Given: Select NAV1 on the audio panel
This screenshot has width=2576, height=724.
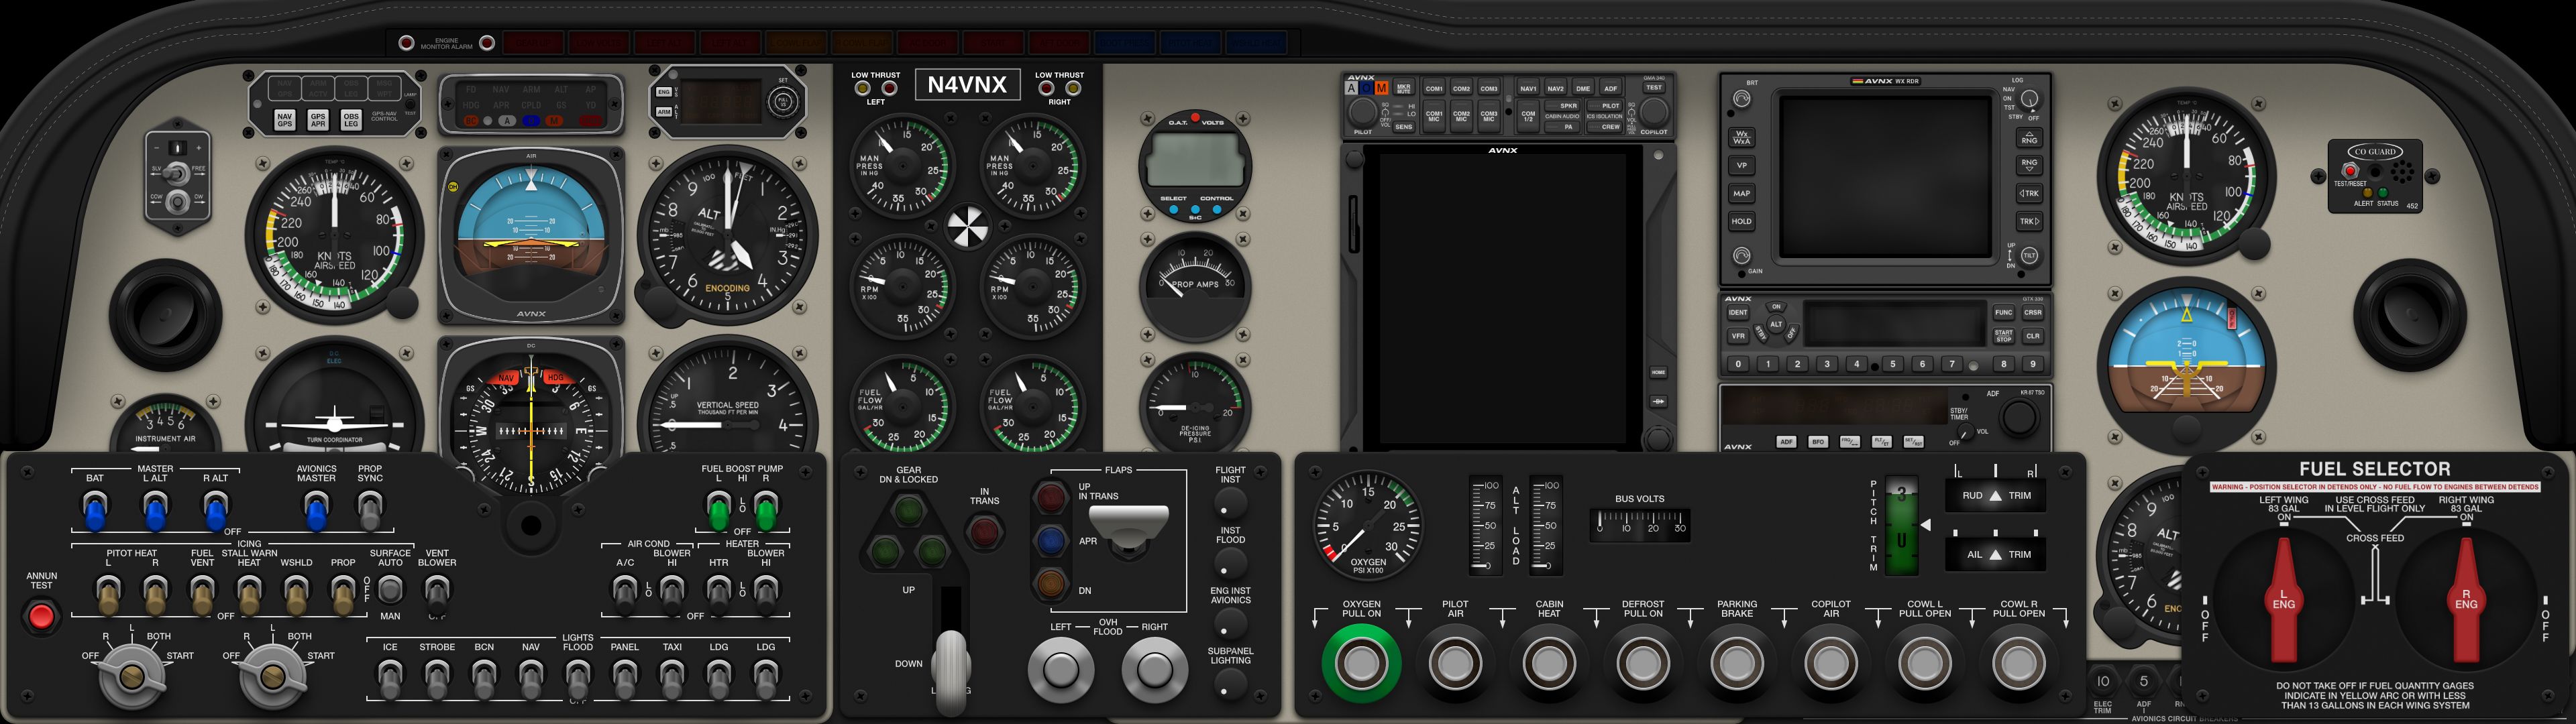Looking at the screenshot, I should tap(1528, 88).
